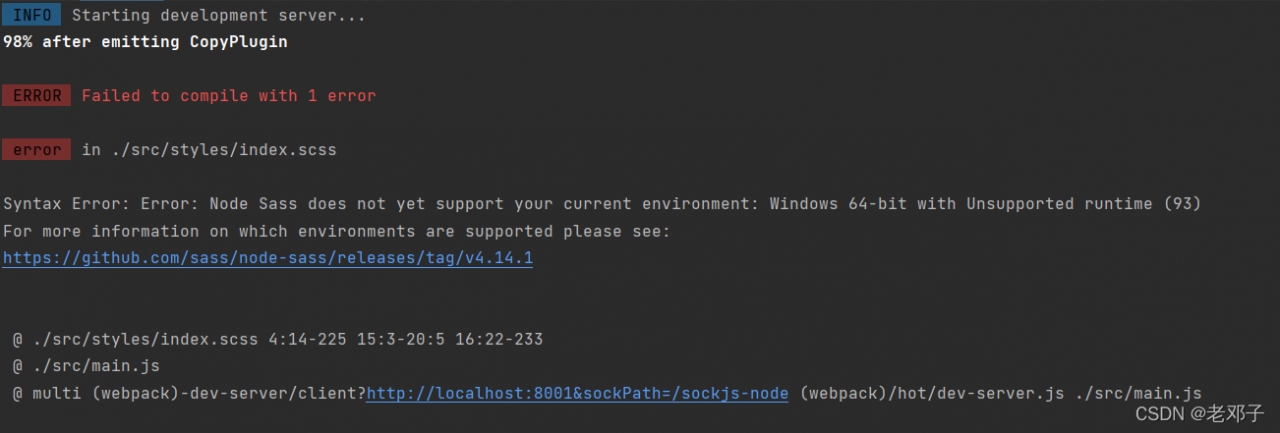Screen dimensions: 1280x433
Task: Click the 'in ./src/styles/index.scss' path text
Action: click(x=209, y=150)
